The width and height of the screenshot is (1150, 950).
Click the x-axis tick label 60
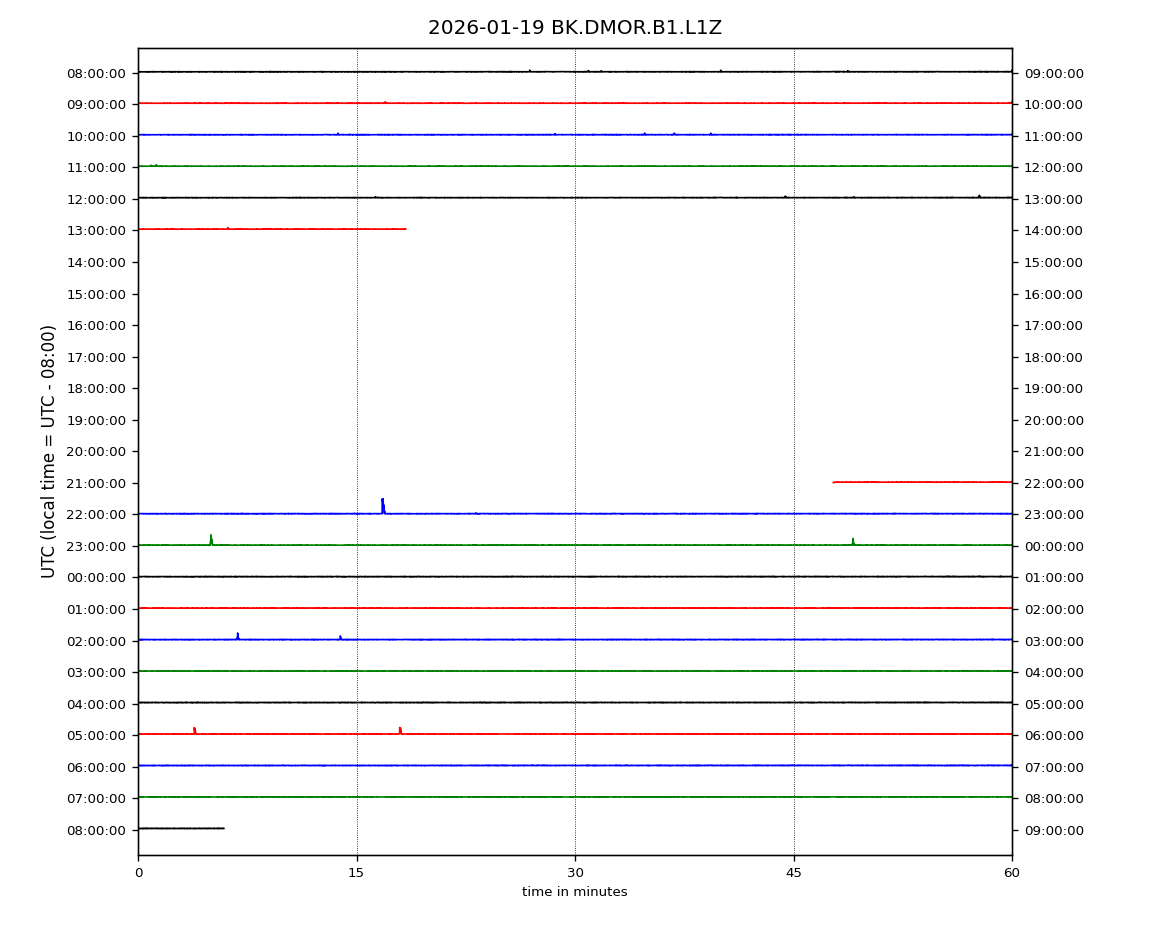[1012, 873]
